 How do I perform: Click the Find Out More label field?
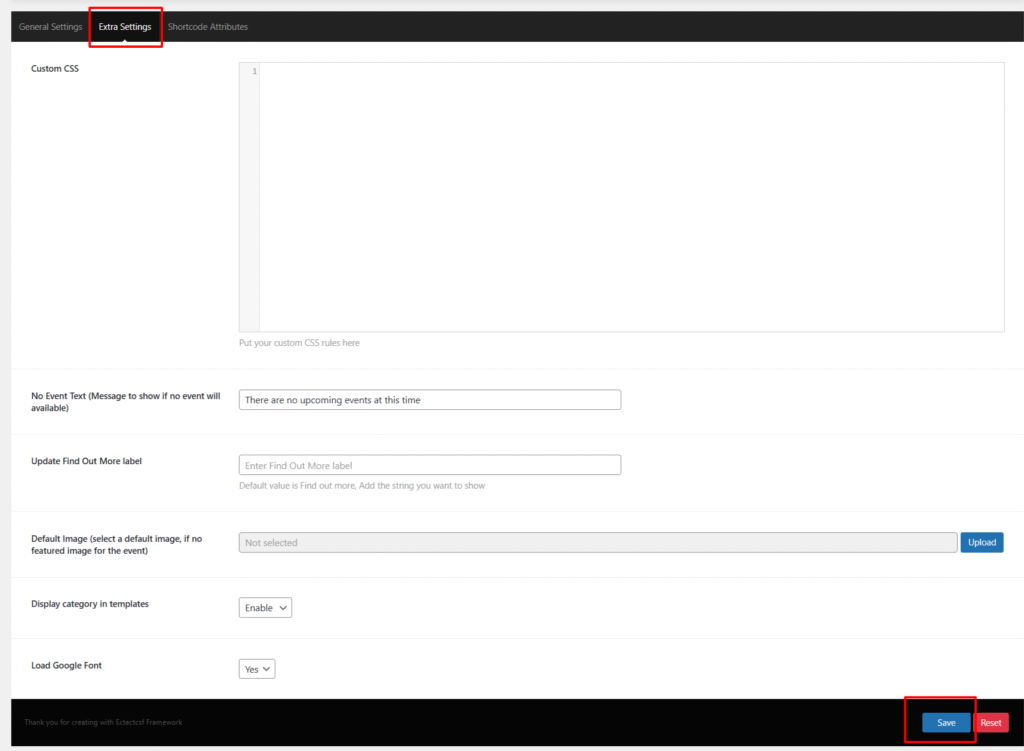[430, 464]
